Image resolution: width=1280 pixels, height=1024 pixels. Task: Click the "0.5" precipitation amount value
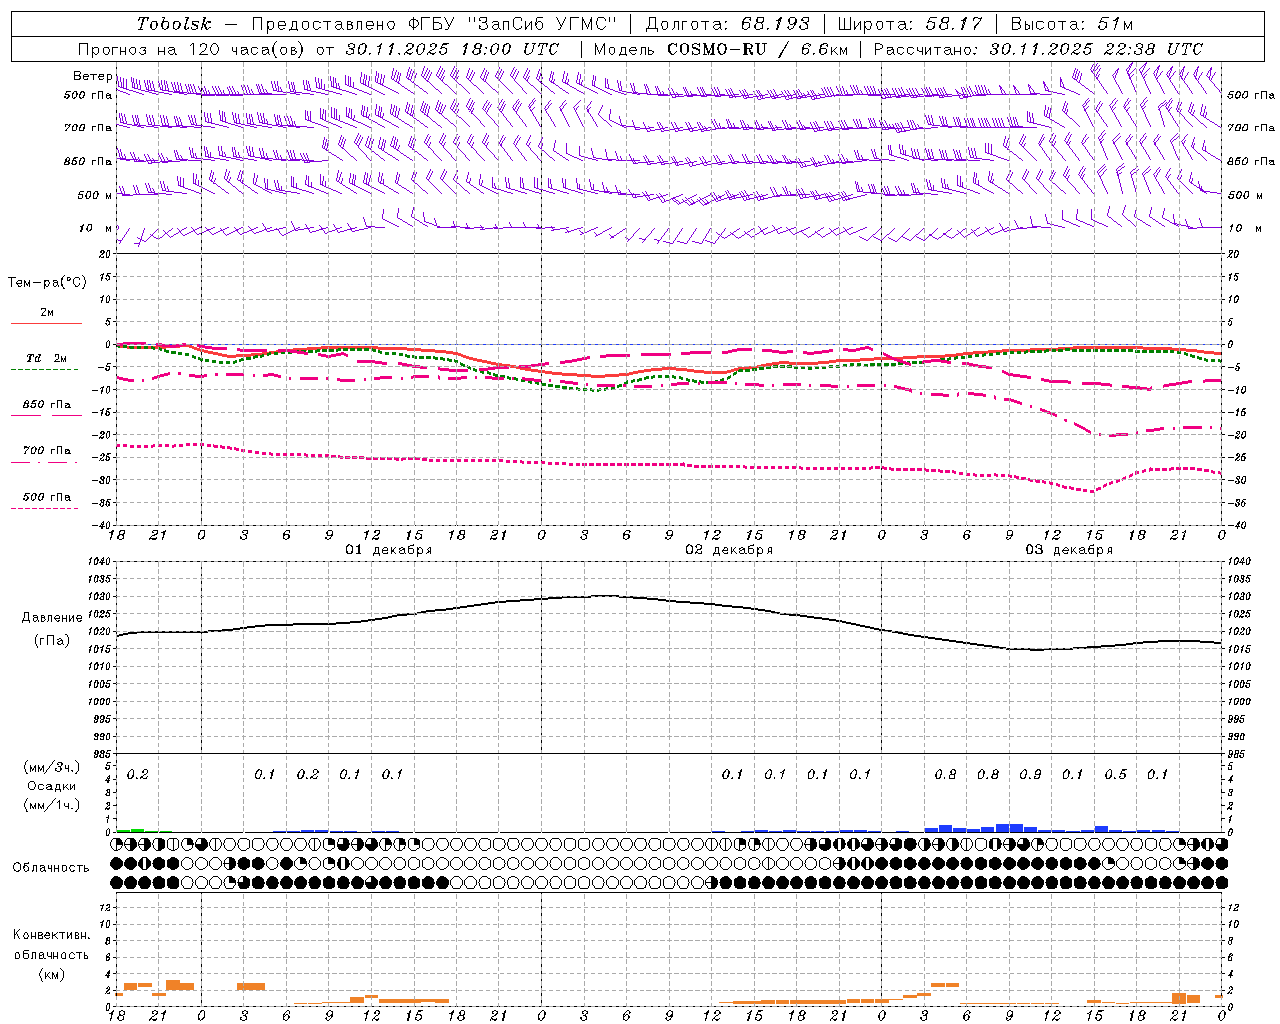[x=1115, y=774]
